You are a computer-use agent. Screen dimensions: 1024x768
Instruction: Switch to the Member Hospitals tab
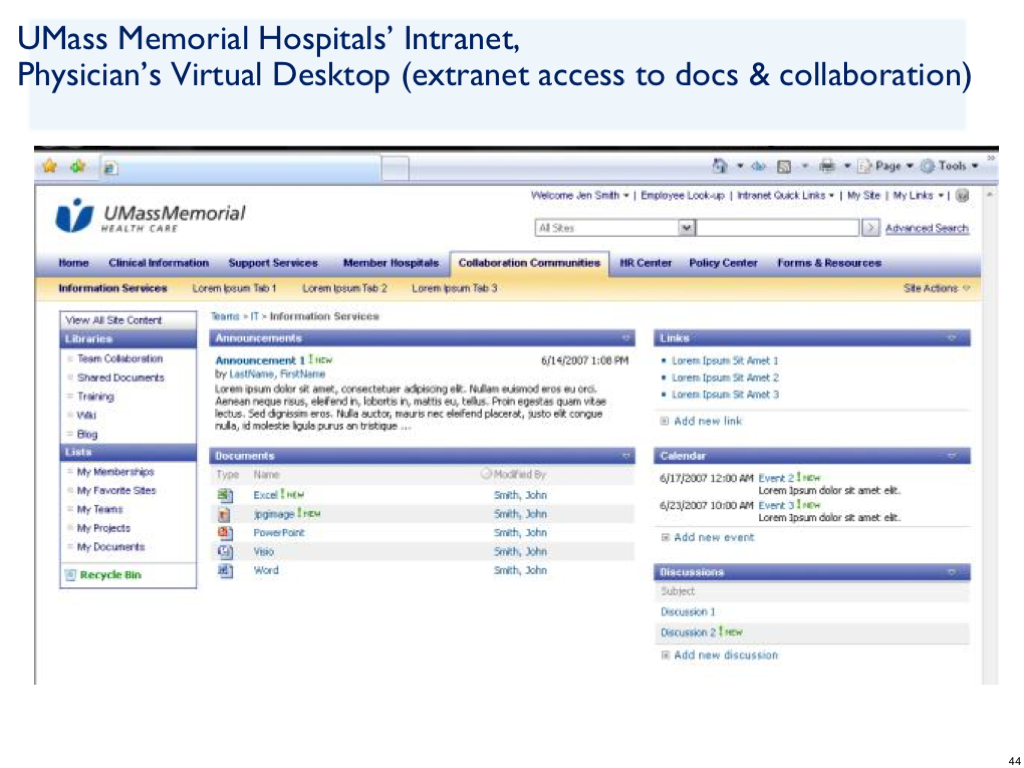[391, 263]
